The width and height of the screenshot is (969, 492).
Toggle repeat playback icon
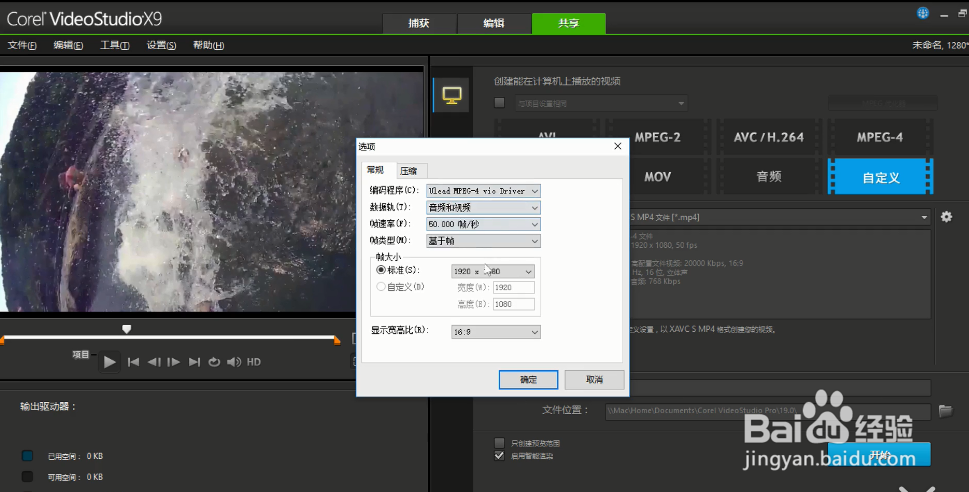214,362
